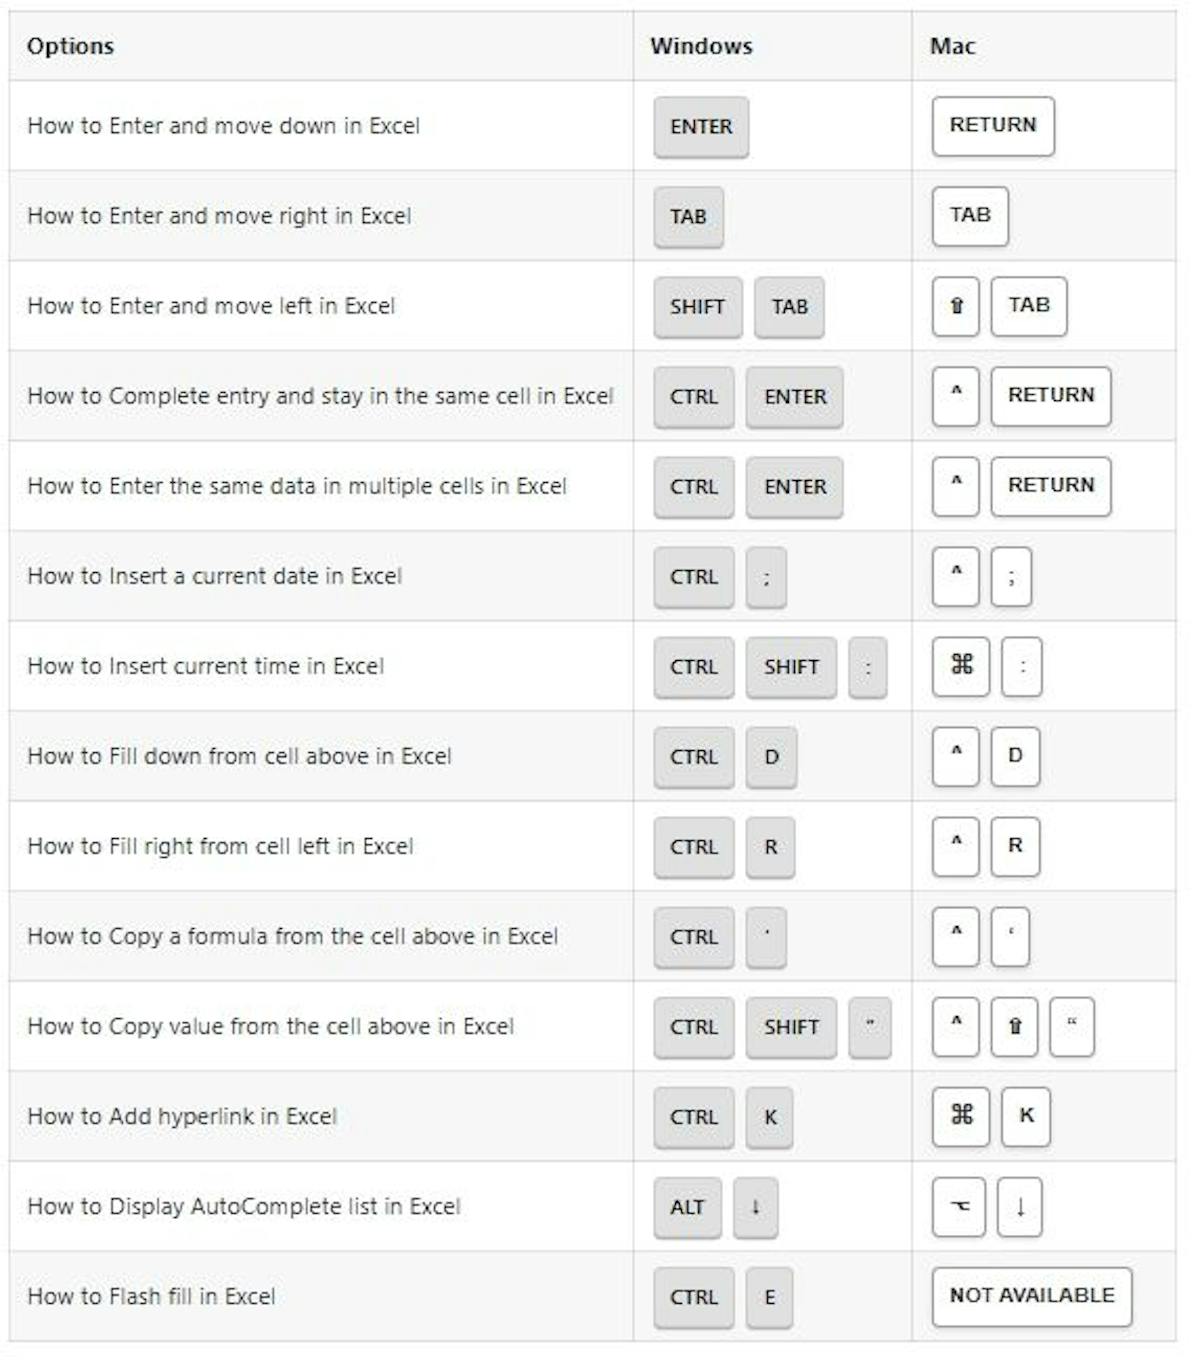Click Windows K key in Add hyperlink row
Screen dimensions: 1200x1361
tap(770, 1117)
